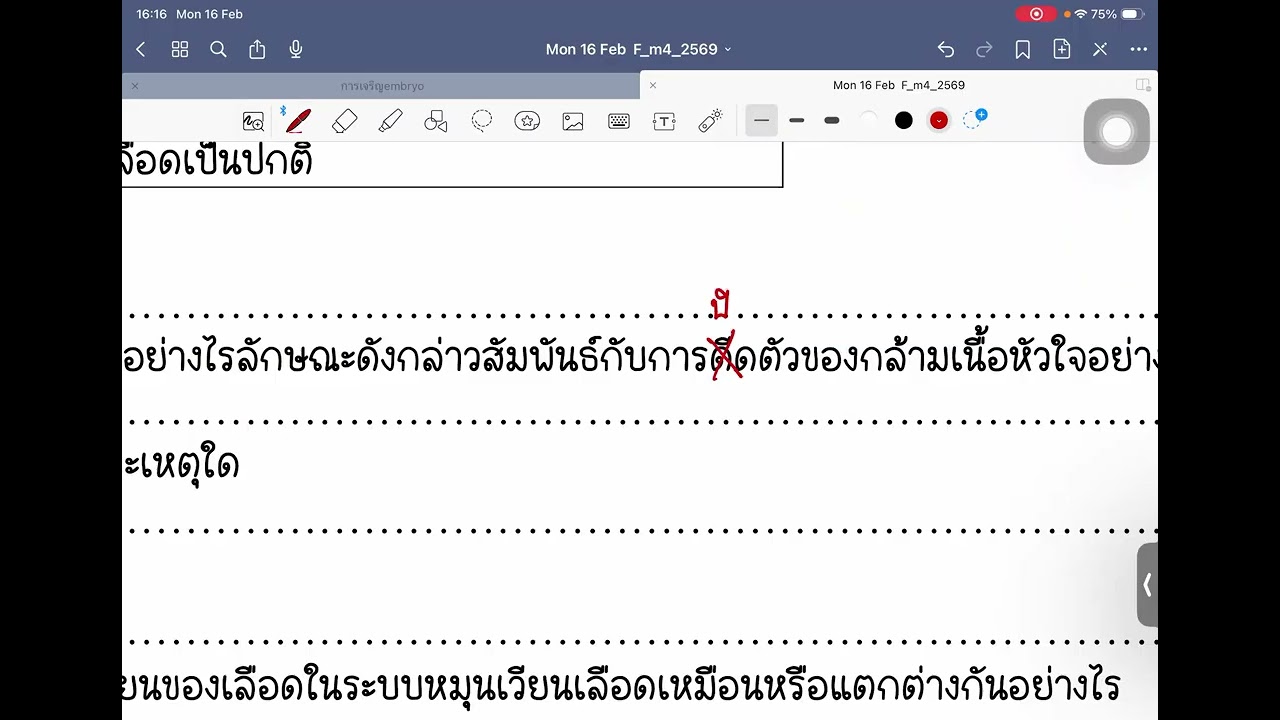Select the Highlighter tool

click(390, 121)
